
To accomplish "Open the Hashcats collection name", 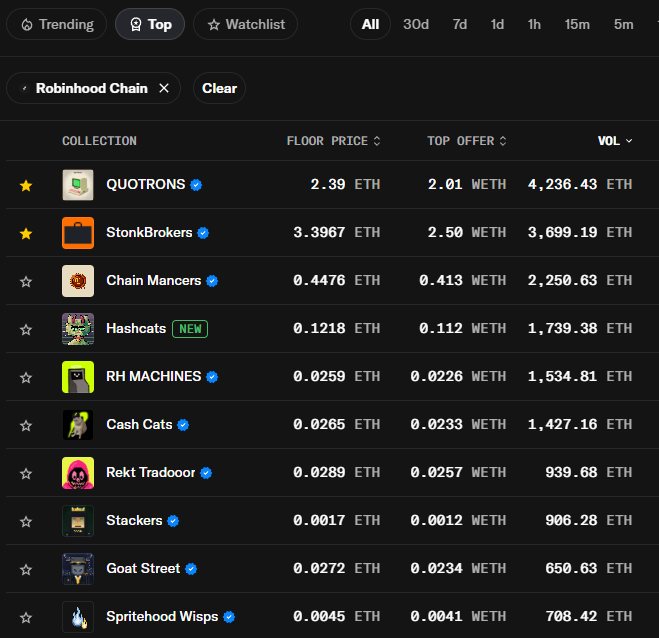I will tap(136, 328).
